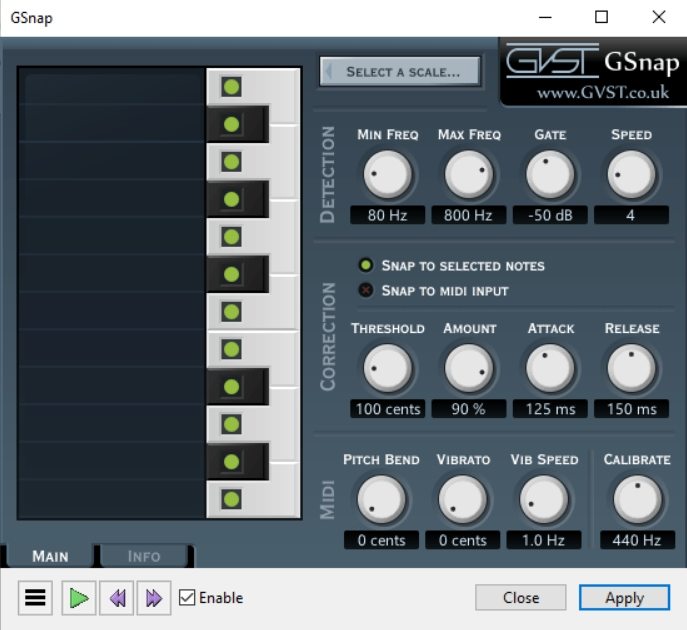Click the Speed knob
Viewport: 687px width, 630px height.
pos(631,174)
